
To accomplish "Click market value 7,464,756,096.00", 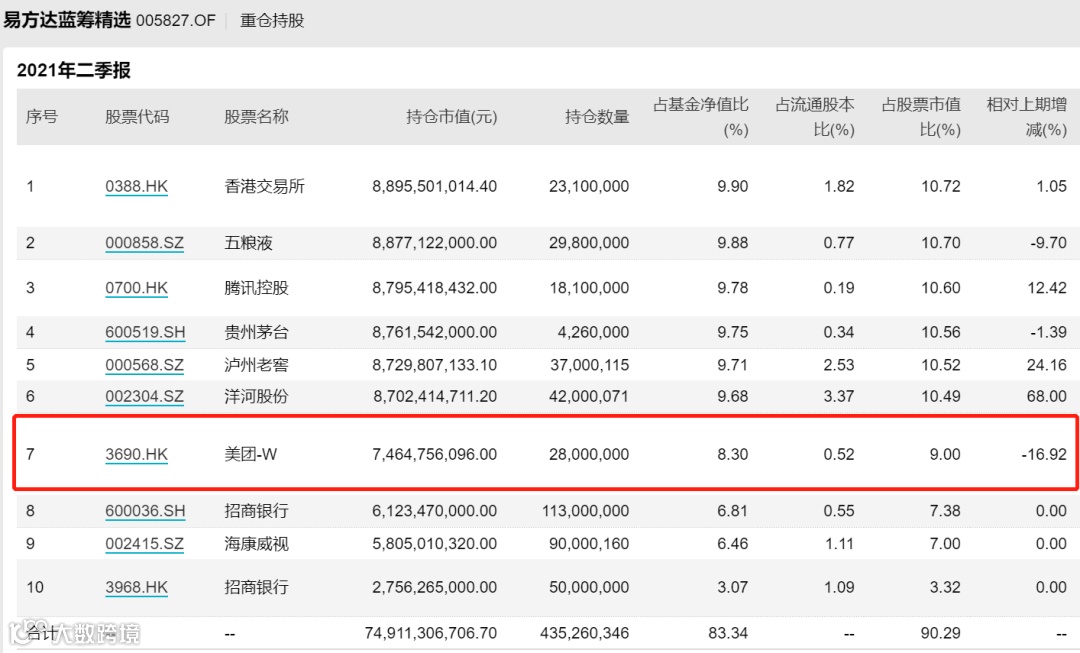I will coord(435,454).
